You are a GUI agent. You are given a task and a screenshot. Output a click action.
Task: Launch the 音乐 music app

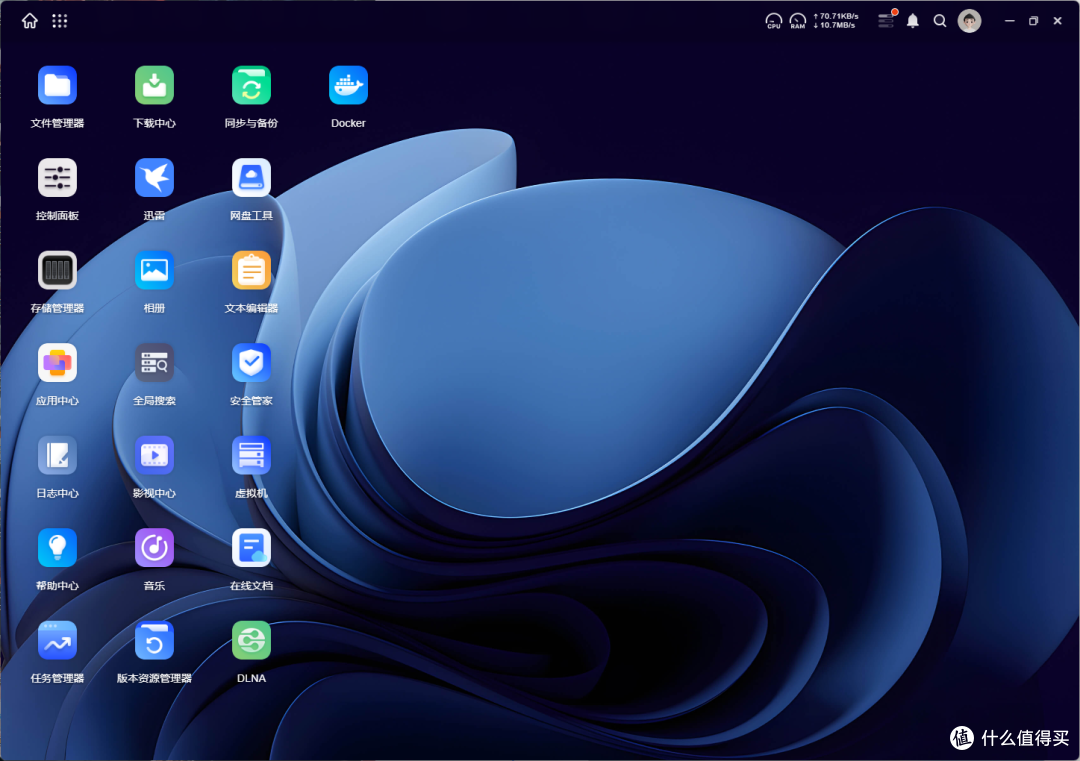tap(154, 548)
